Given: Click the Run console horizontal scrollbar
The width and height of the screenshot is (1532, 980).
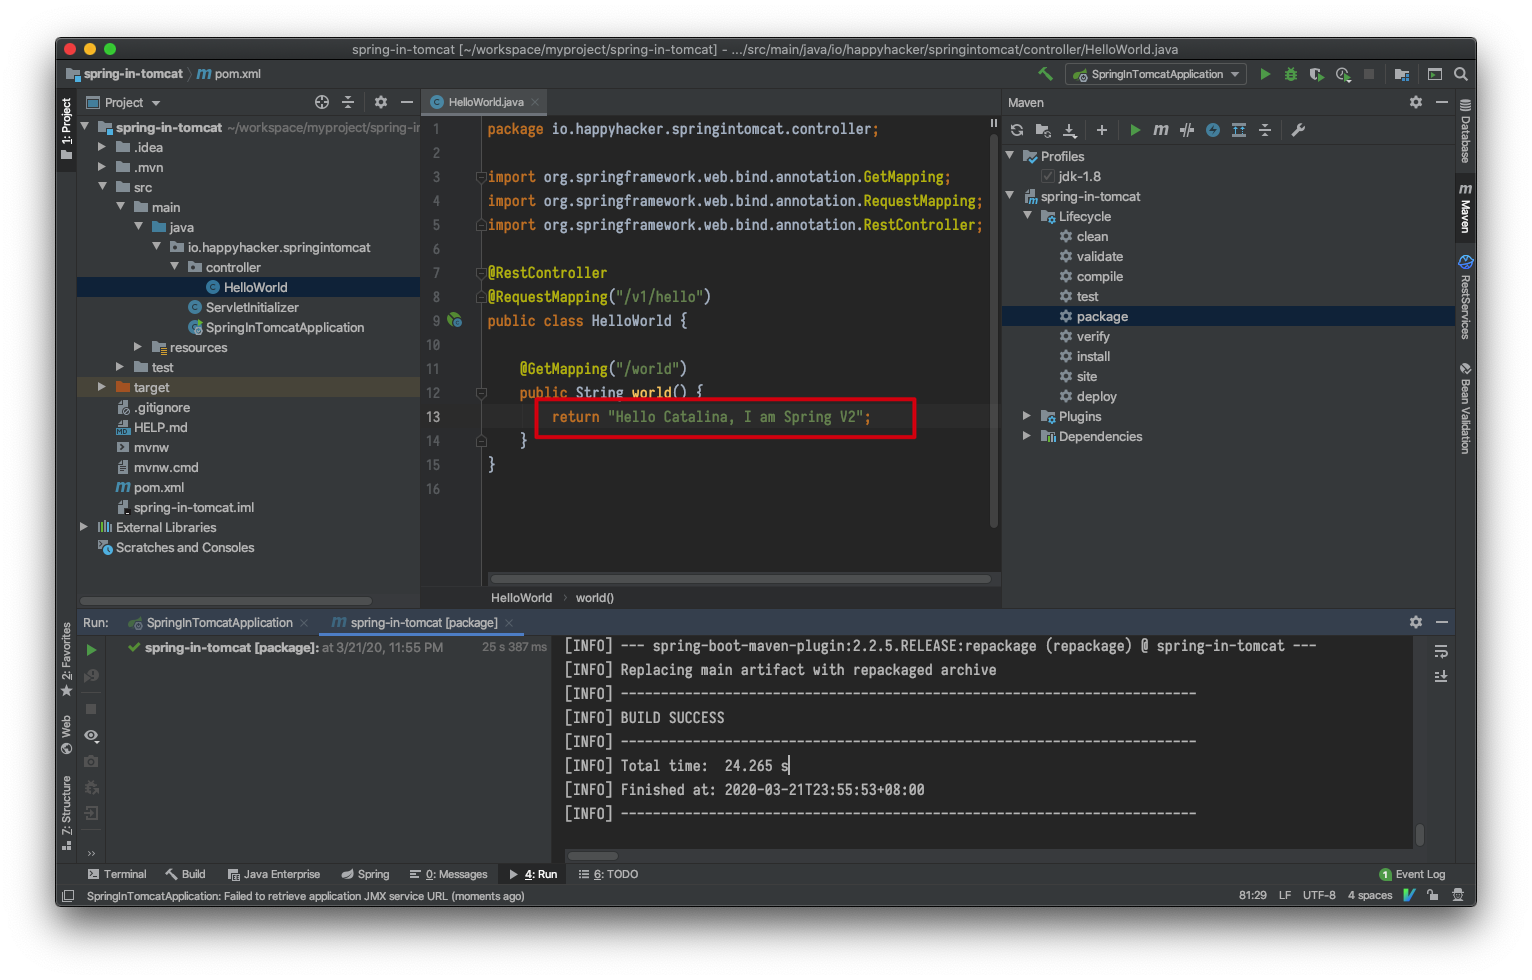Looking at the screenshot, I should pos(593,855).
